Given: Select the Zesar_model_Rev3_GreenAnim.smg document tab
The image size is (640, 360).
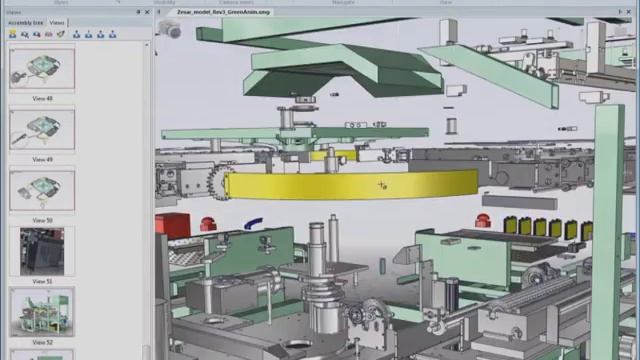Looking at the screenshot, I should [x=223, y=12].
